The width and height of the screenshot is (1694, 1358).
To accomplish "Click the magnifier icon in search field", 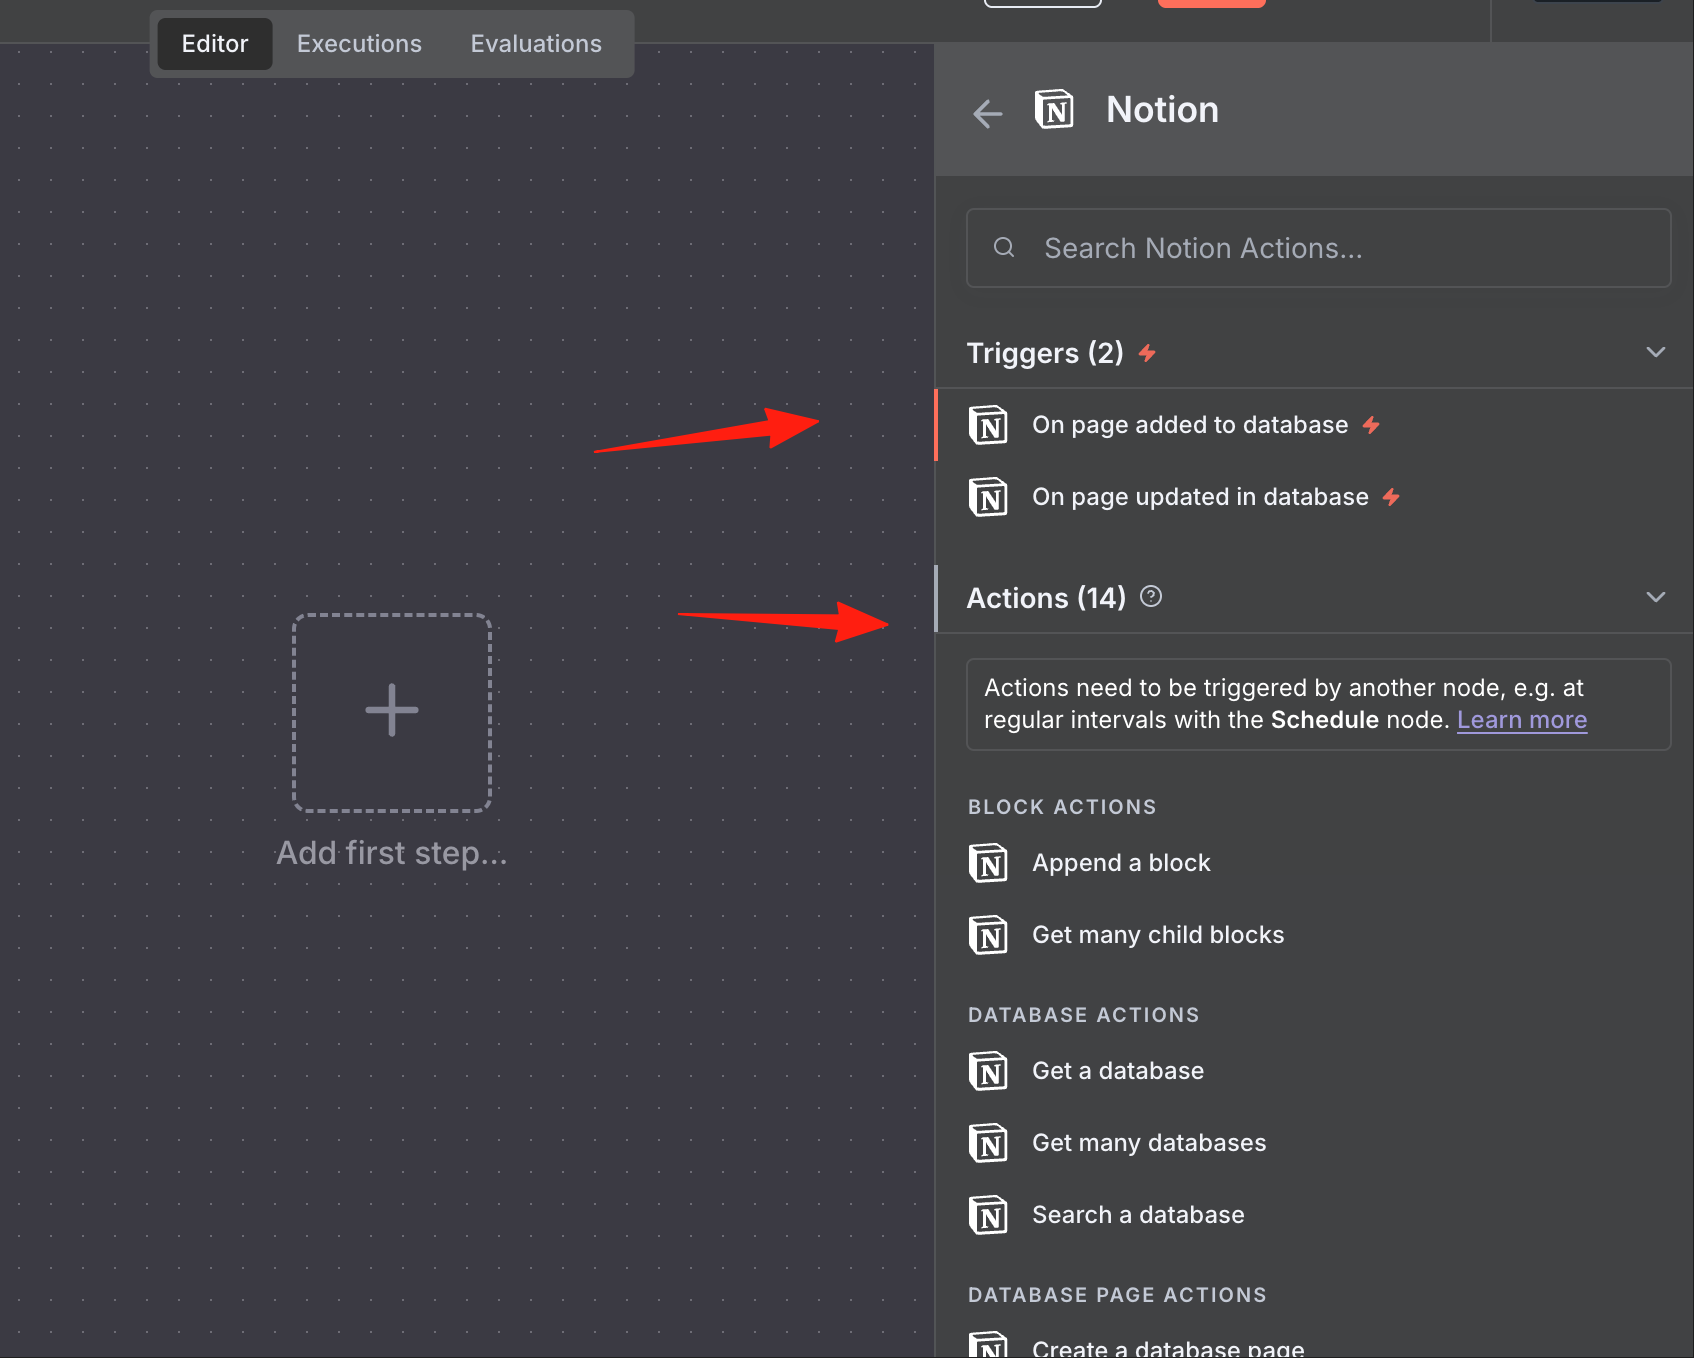I will [1004, 247].
